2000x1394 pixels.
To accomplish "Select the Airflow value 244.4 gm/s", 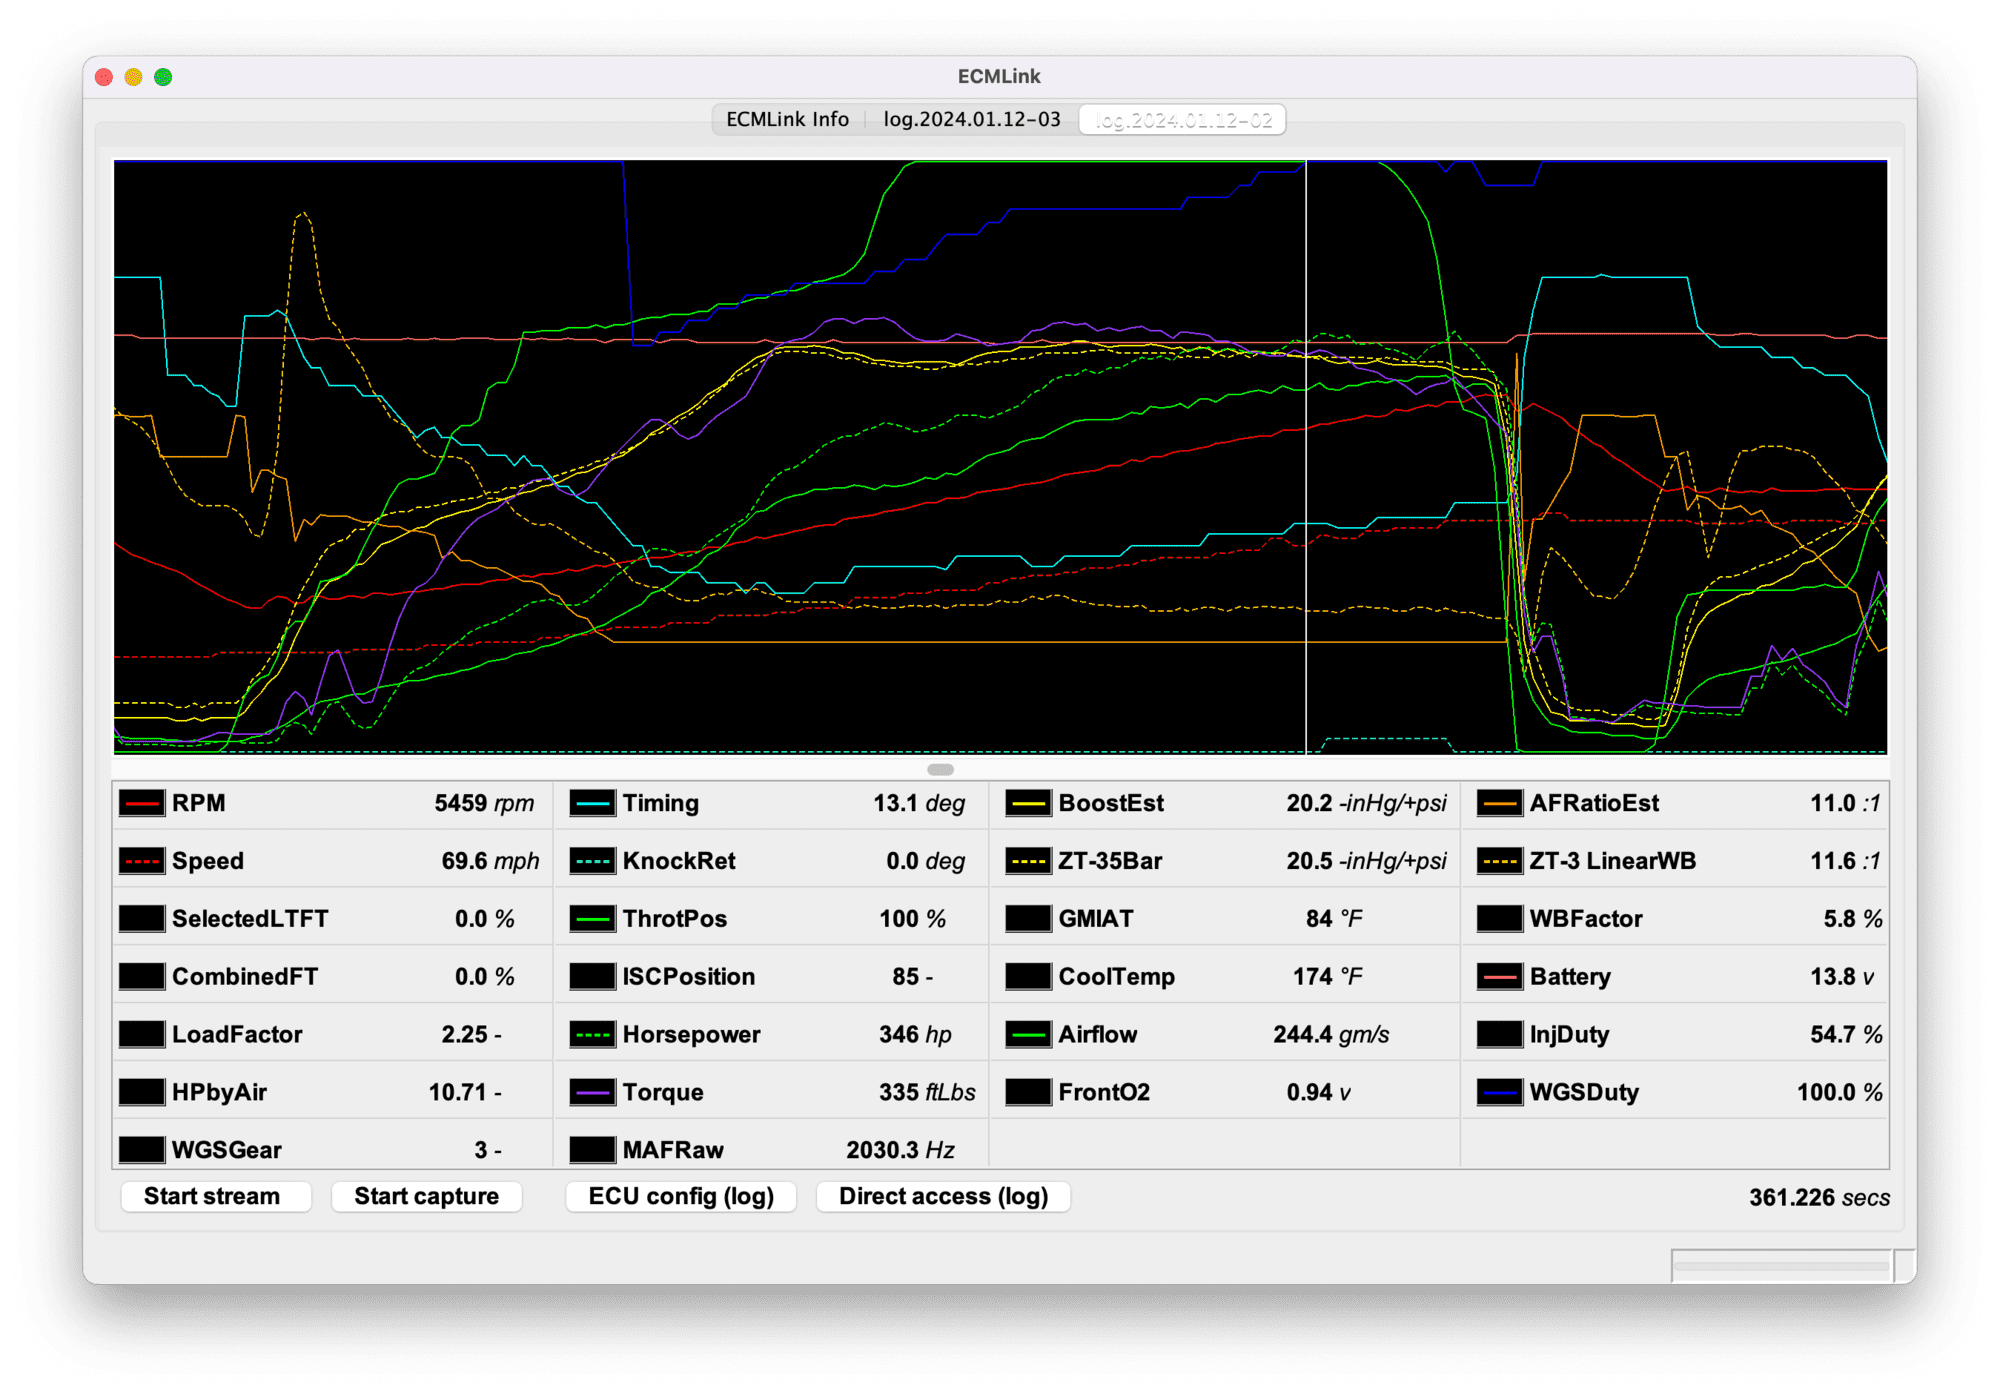I will 1331,1035.
